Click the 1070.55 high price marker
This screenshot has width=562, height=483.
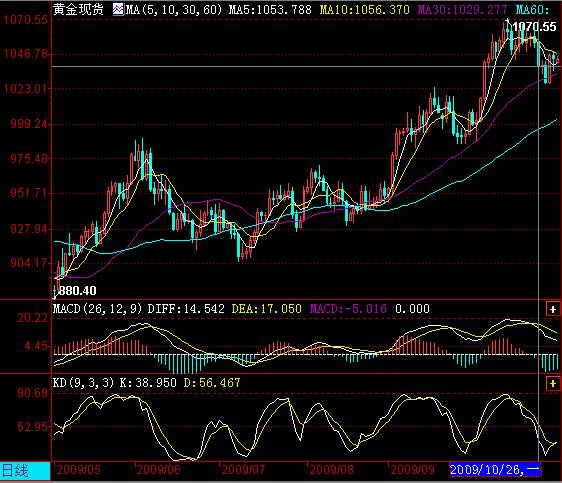534,26
